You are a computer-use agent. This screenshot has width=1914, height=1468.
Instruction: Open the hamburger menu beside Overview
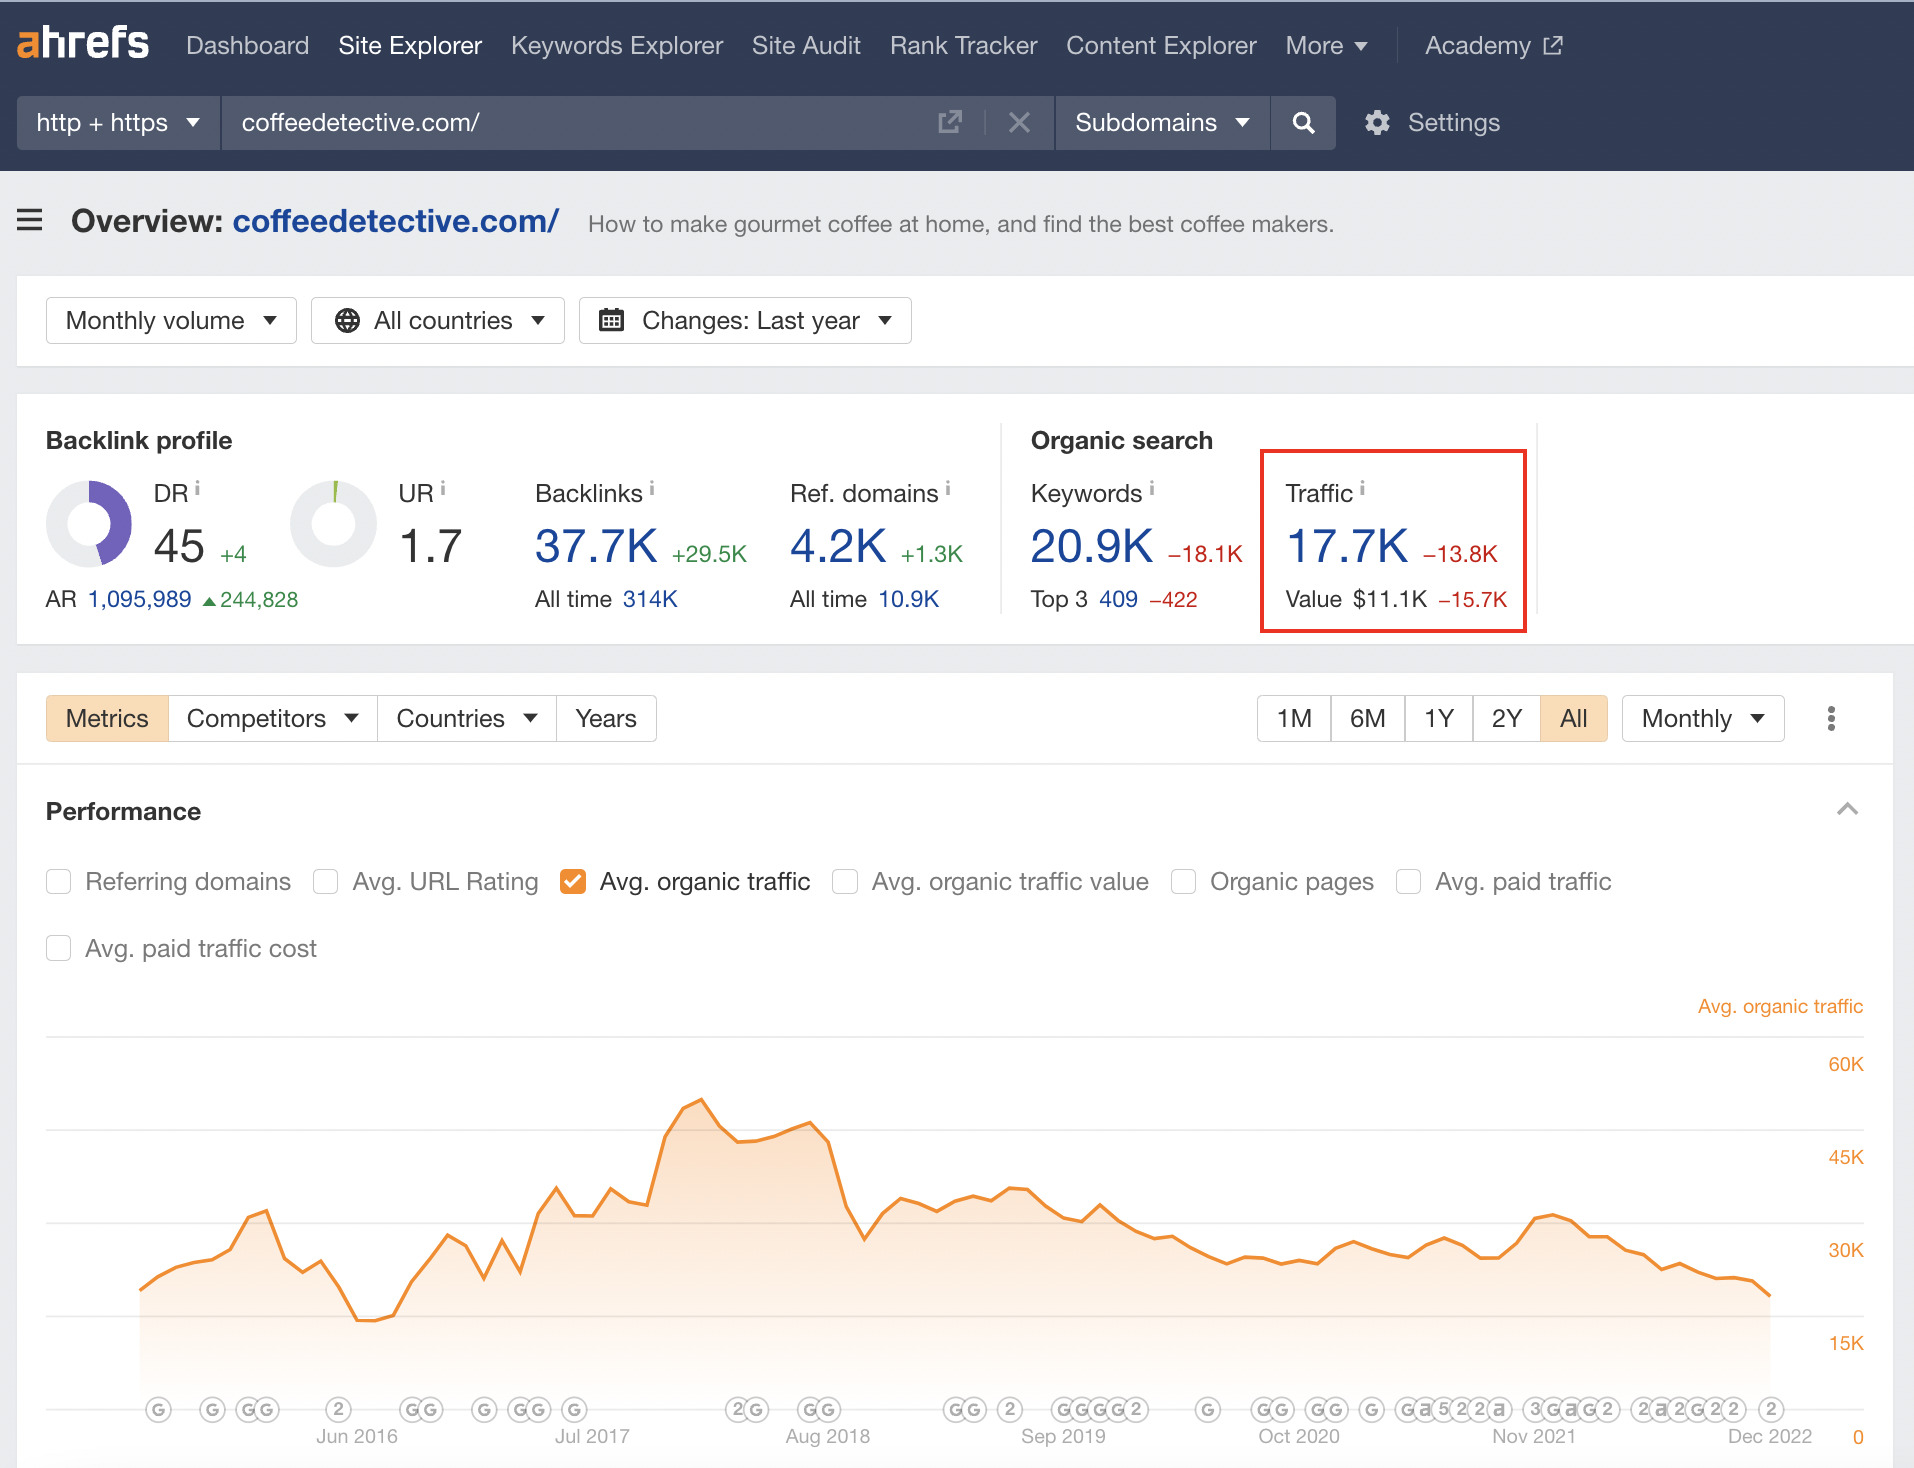[29, 221]
